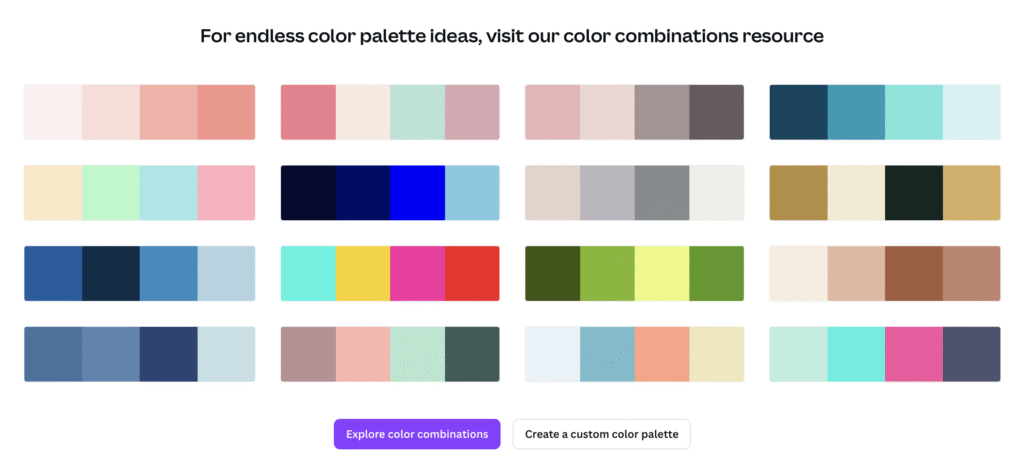1024x471 pixels.
Task: Pick the dark navy teal swatch in top-right palette
Action: tap(799, 112)
